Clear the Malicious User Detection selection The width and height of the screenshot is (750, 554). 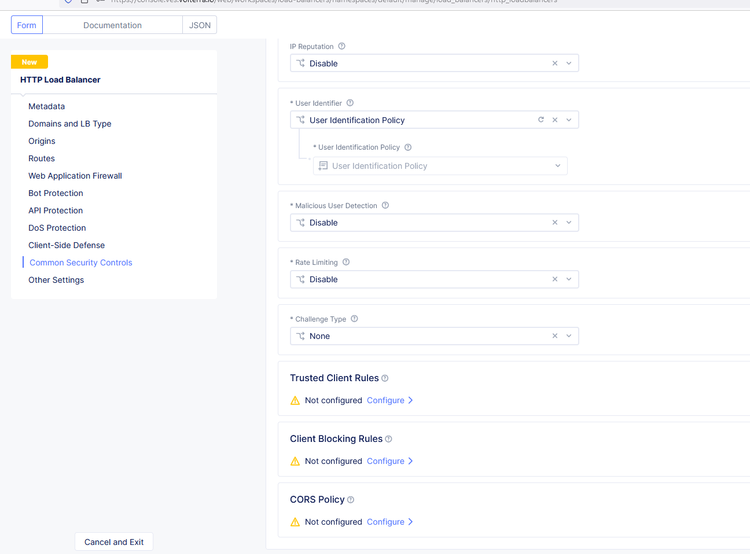coord(555,223)
